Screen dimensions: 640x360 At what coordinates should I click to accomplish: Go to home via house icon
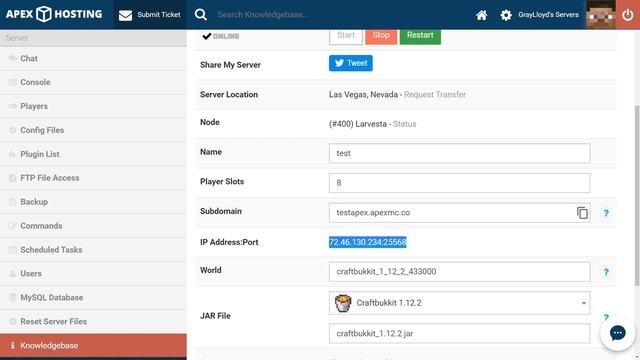click(x=482, y=15)
